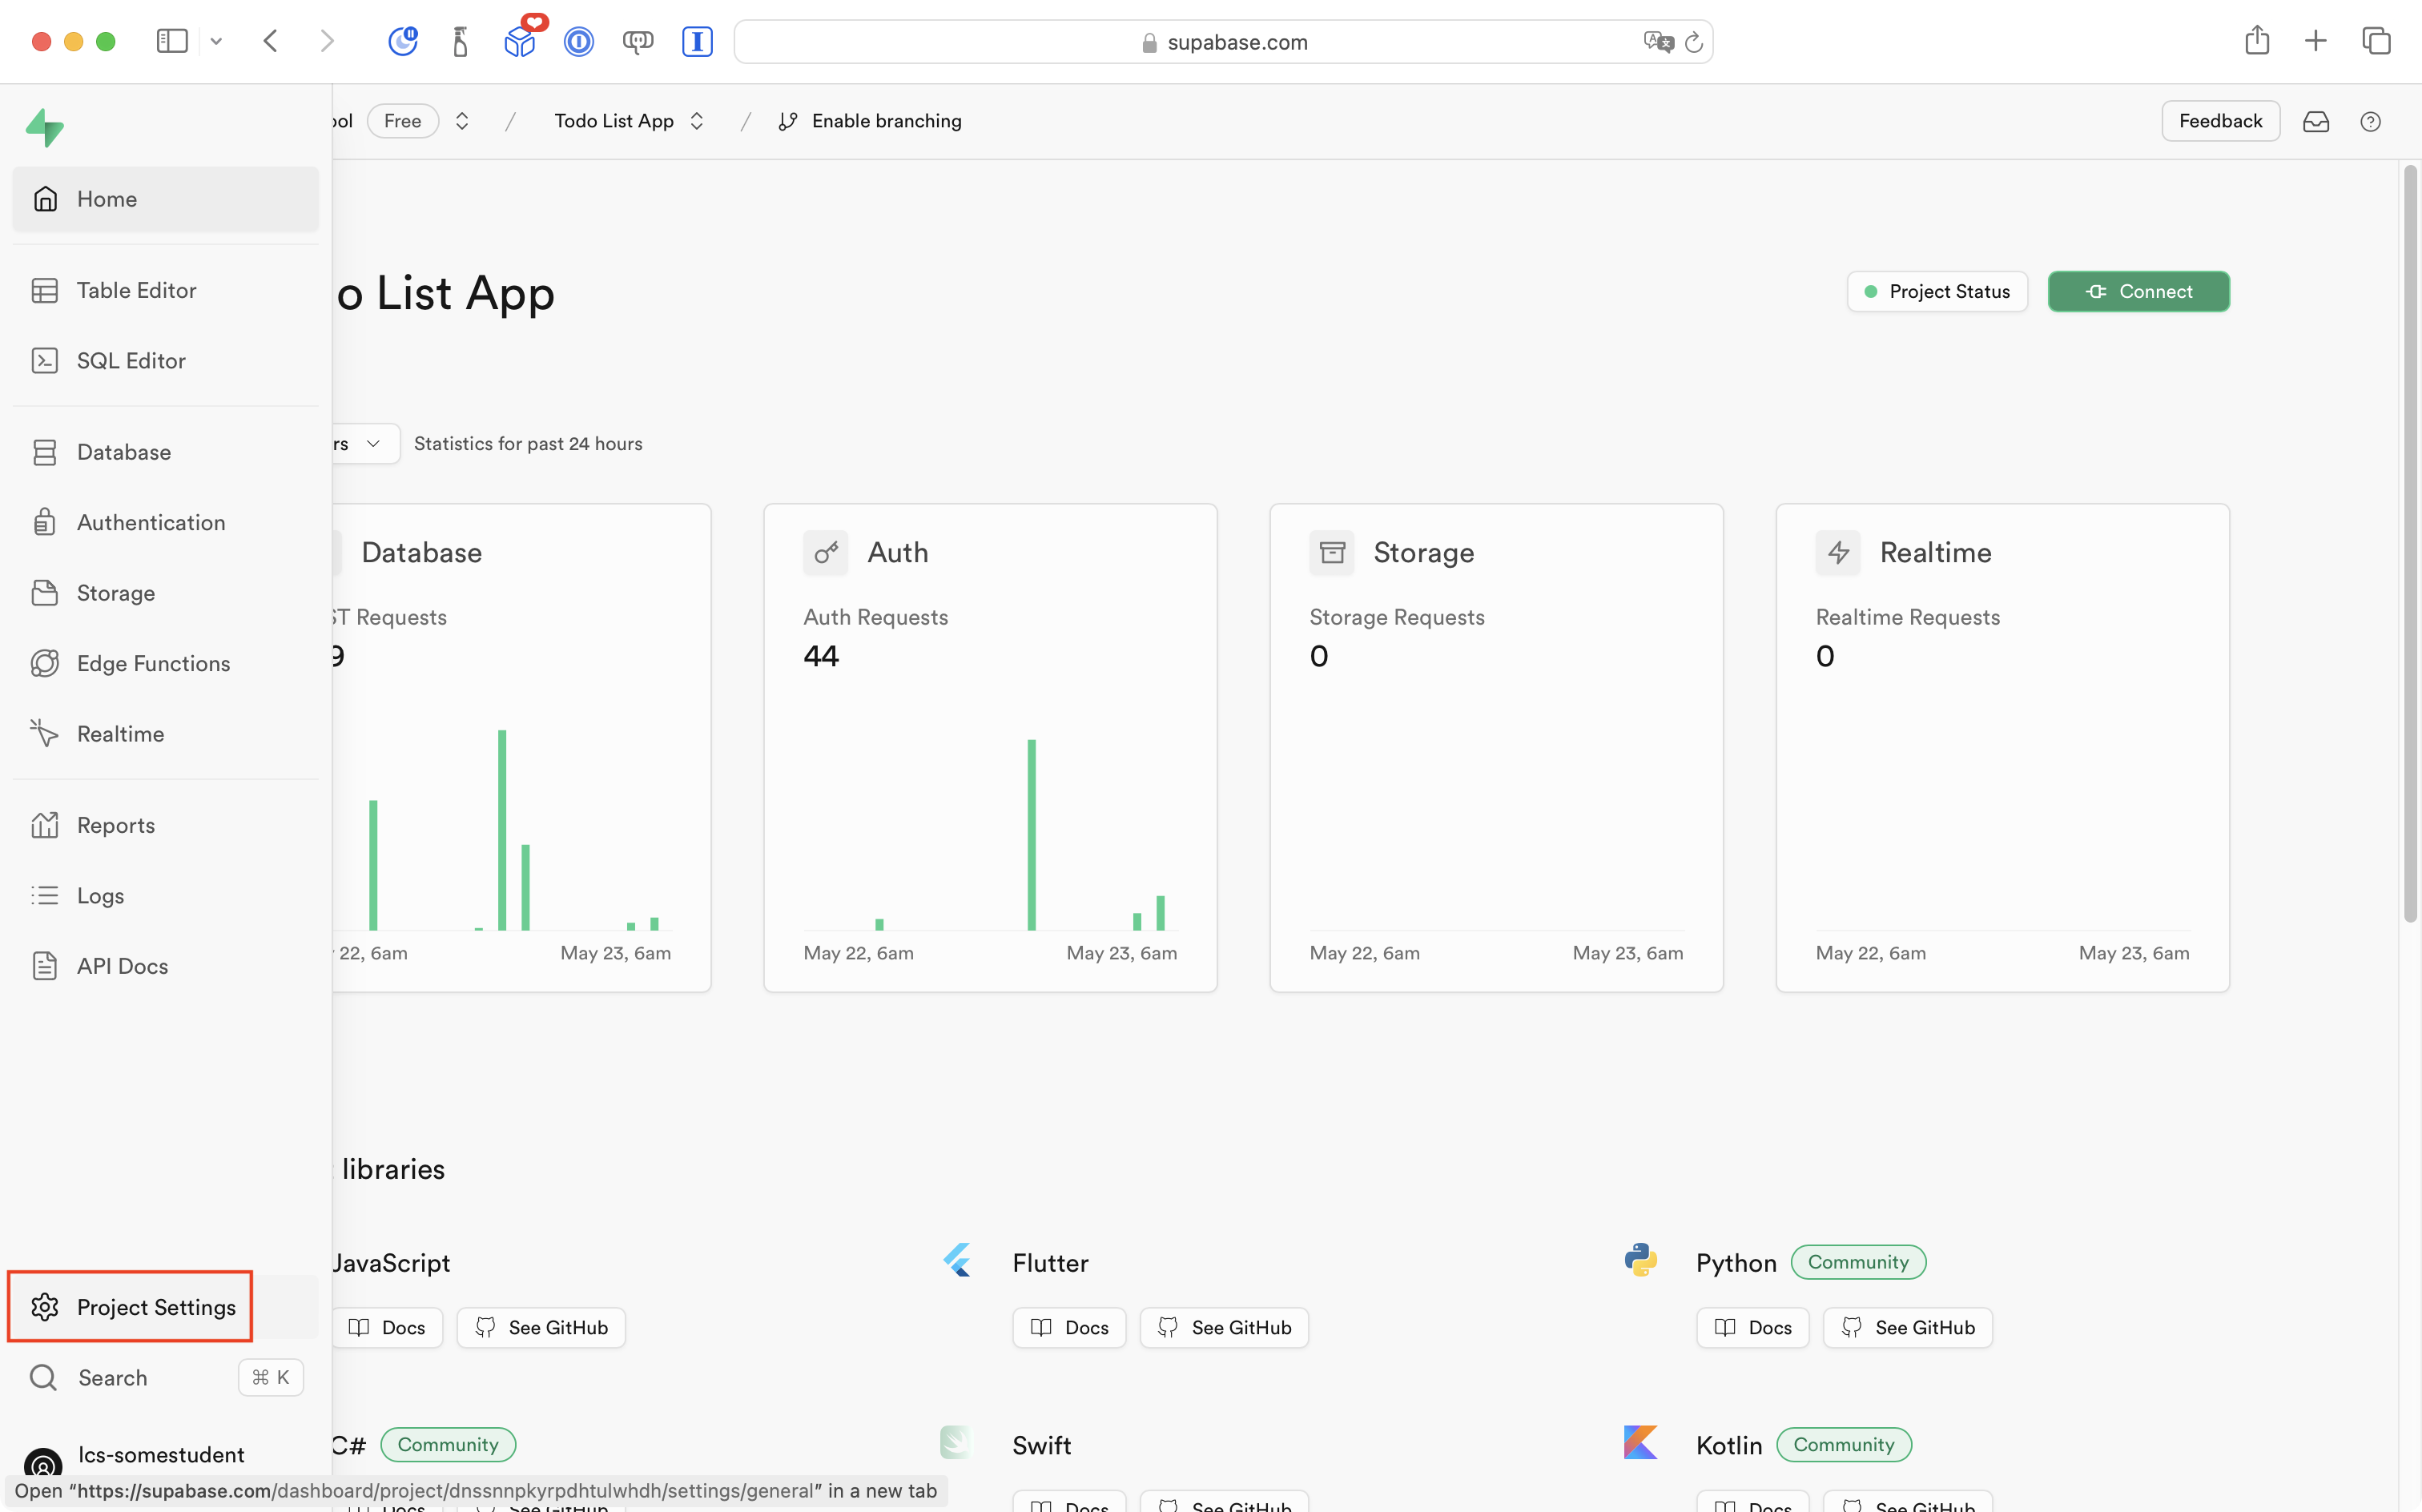The width and height of the screenshot is (2422, 1512).
Task: Open the Flutter Docs link
Action: (x=1068, y=1327)
